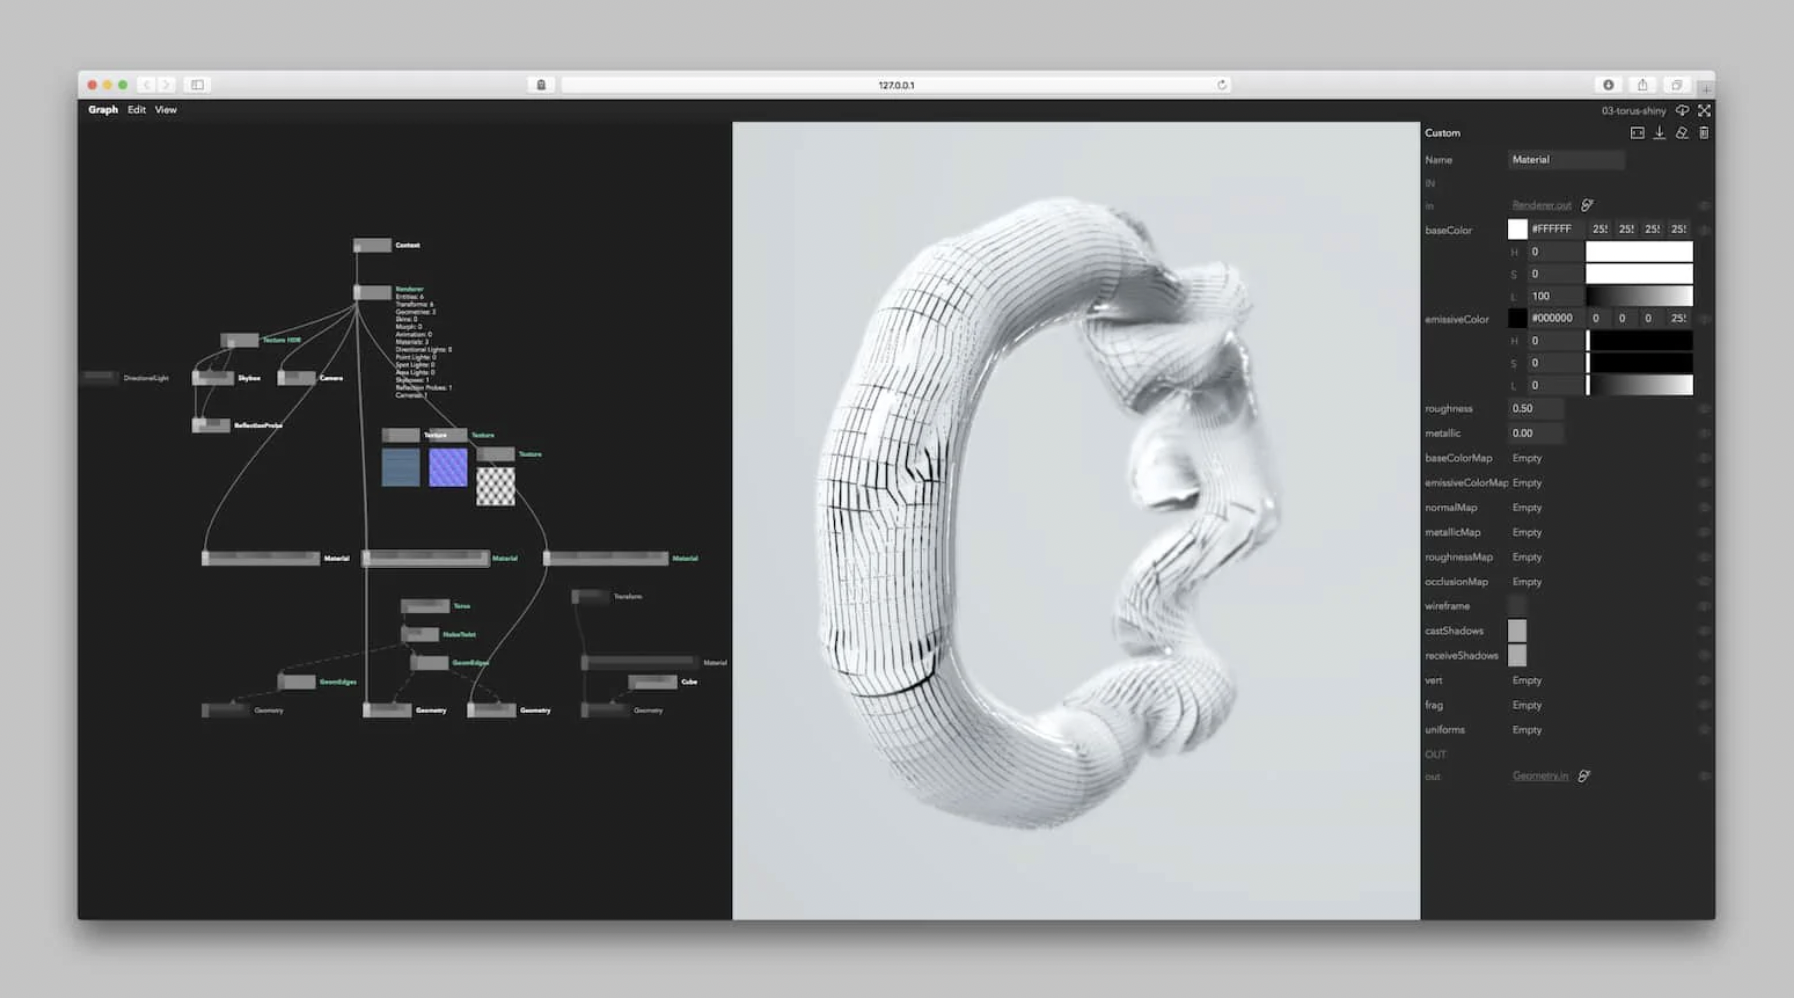Reload the page in Safari address bar
The height and width of the screenshot is (998, 1794).
pyautogui.click(x=1221, y=85)
